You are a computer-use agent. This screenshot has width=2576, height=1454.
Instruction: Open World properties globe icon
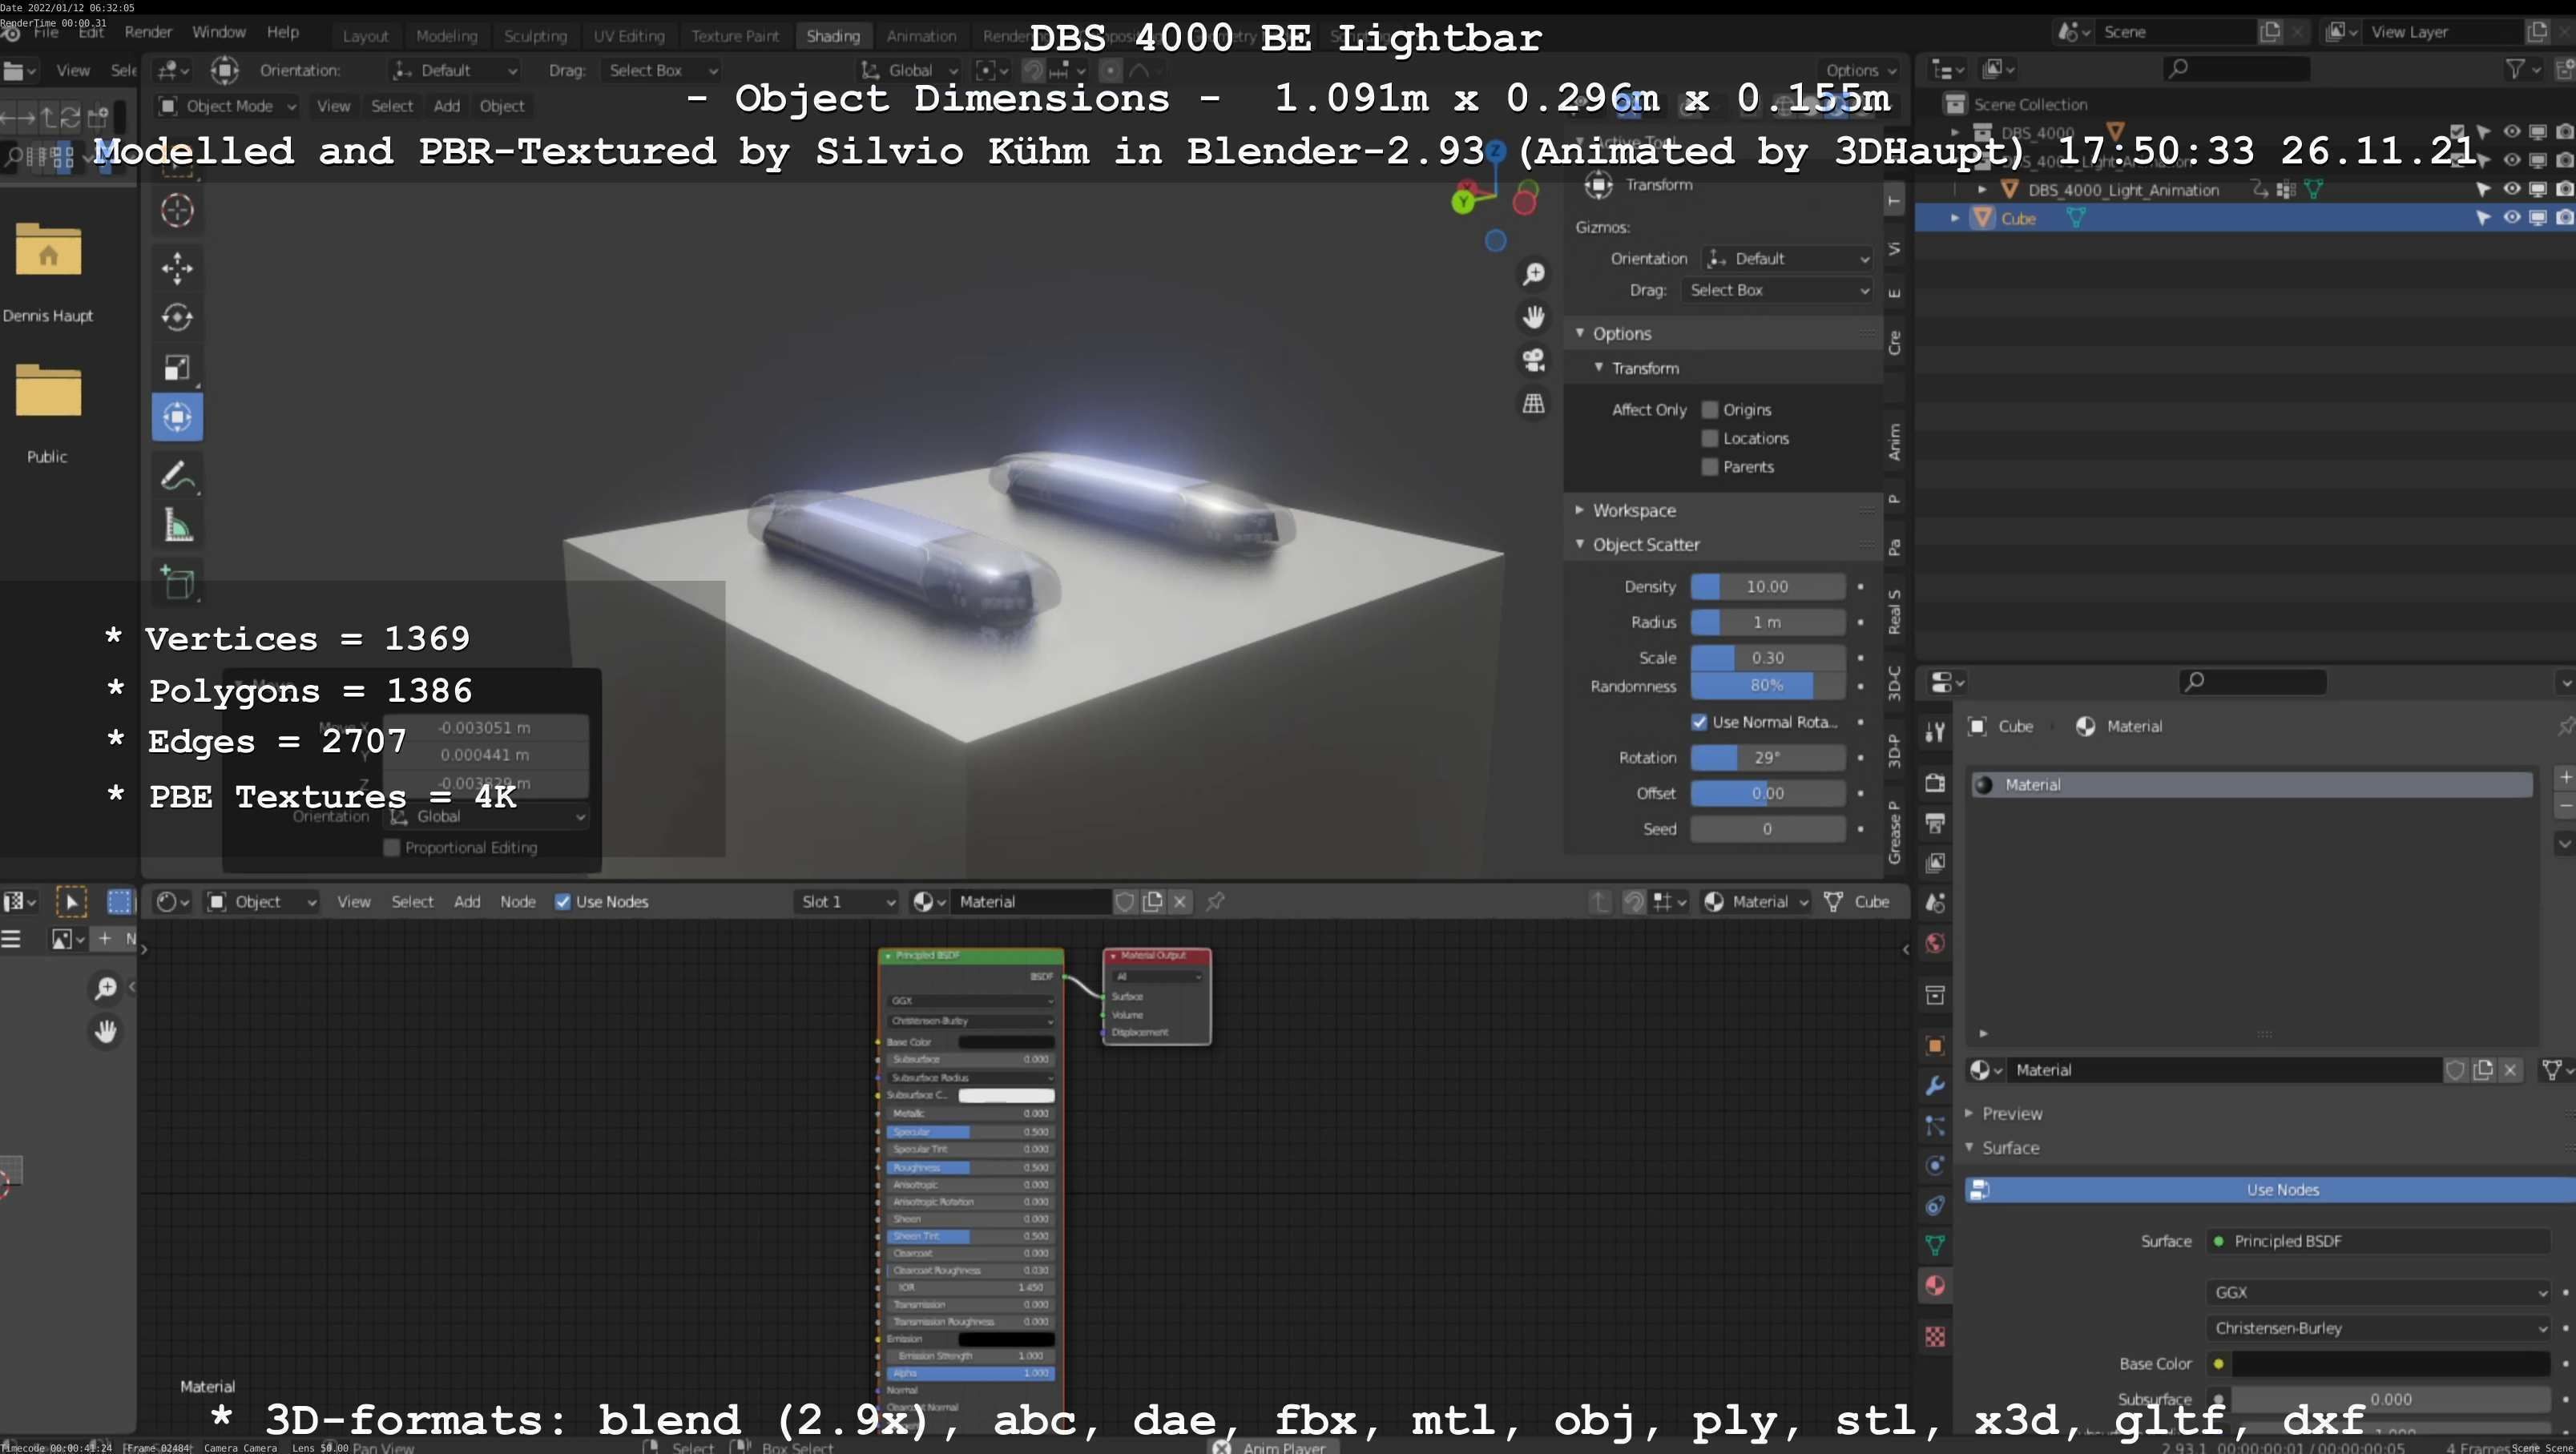pyautogui.click(x=1935, y=943)
